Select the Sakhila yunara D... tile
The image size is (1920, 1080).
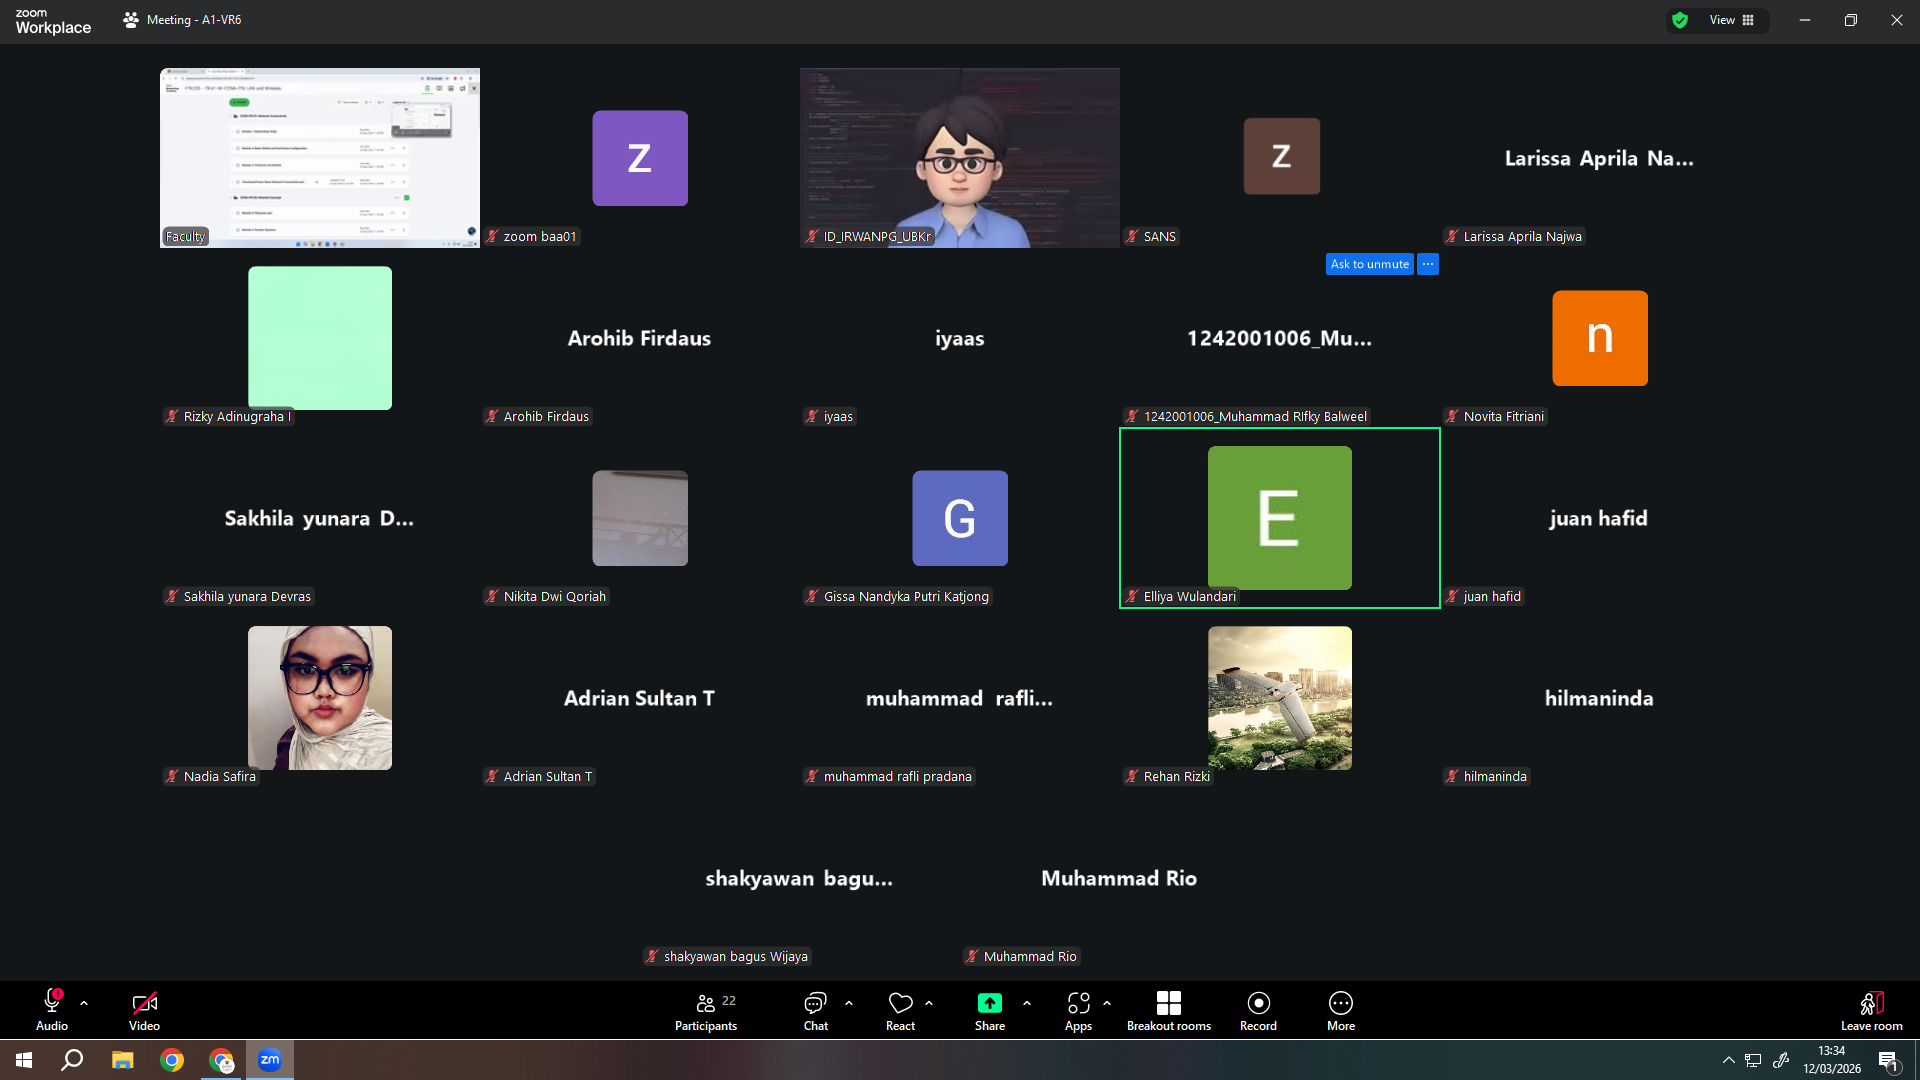[x=320, y=518]
